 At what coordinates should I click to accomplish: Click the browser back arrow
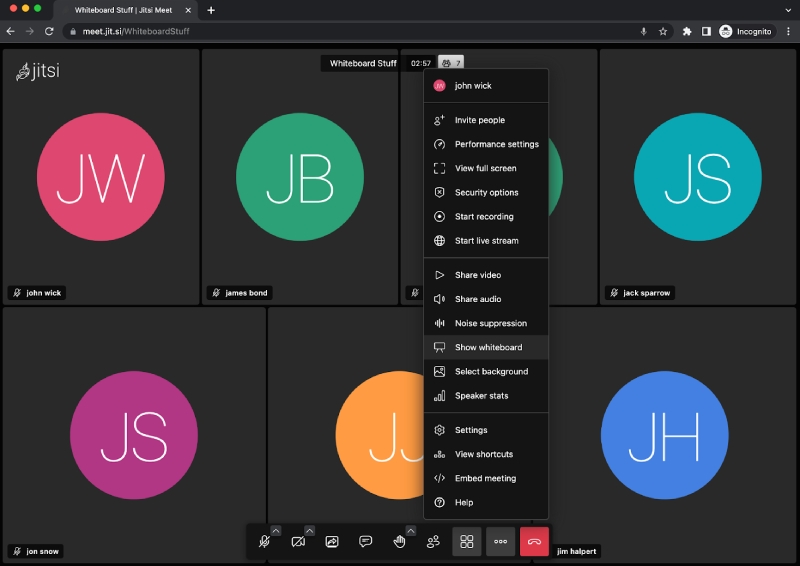(11, 31)
